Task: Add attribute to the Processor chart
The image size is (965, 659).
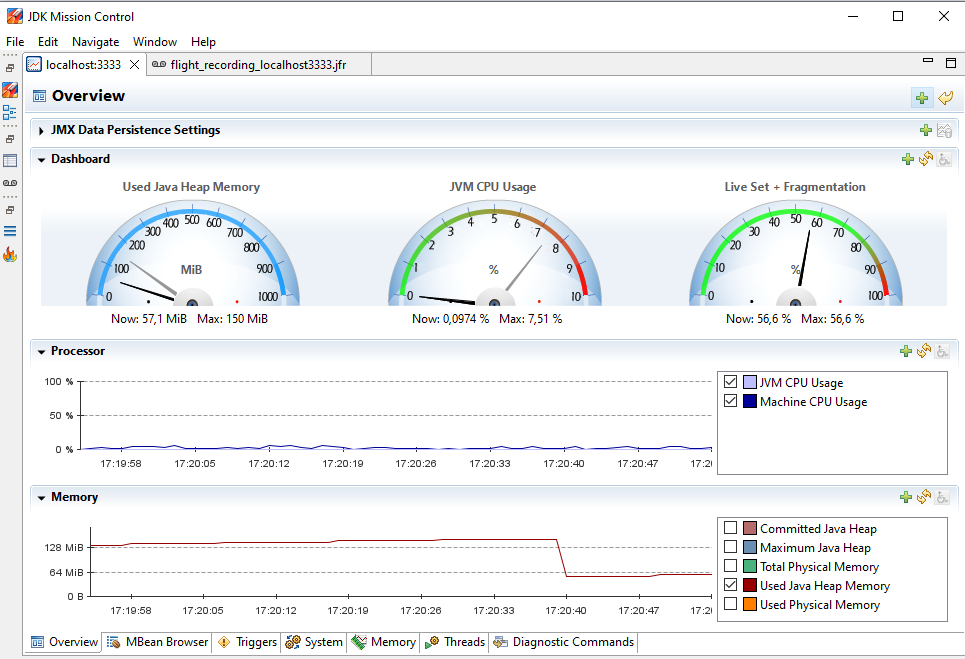Action: 906,351
